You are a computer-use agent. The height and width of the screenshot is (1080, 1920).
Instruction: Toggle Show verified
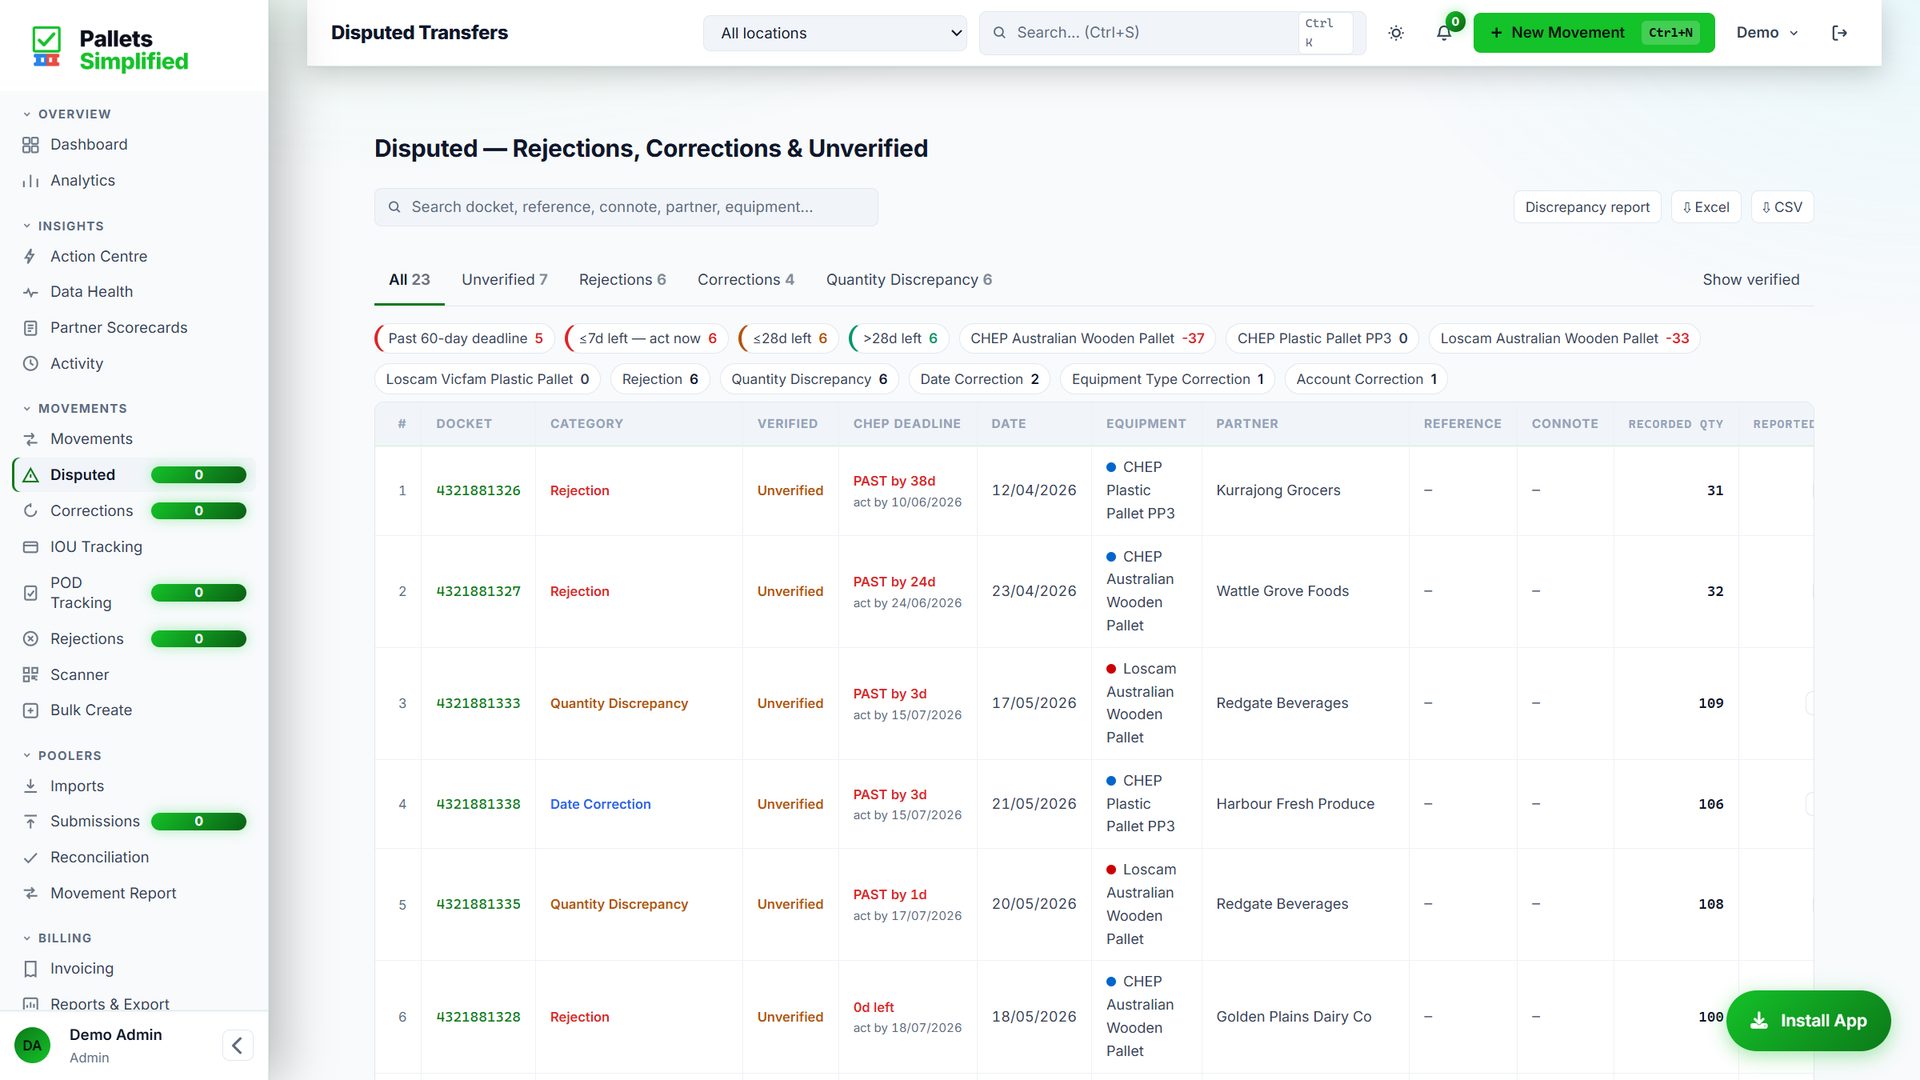(1750, 280)
